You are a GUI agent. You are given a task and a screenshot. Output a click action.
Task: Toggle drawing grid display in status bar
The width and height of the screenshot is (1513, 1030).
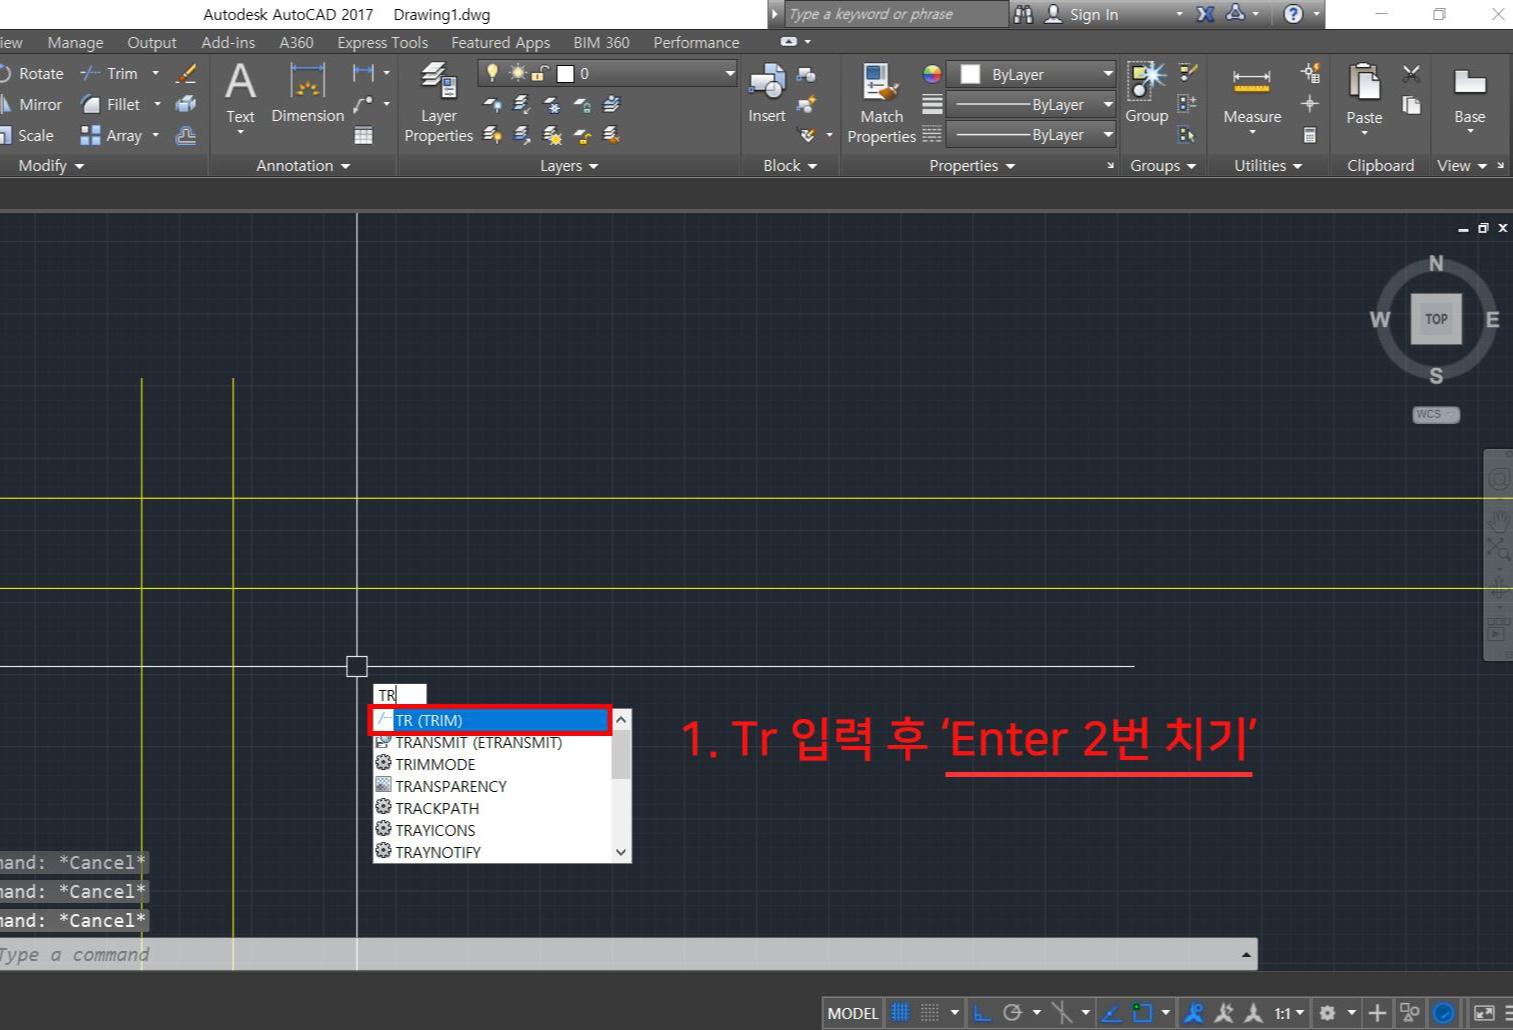pos(900,1013)
